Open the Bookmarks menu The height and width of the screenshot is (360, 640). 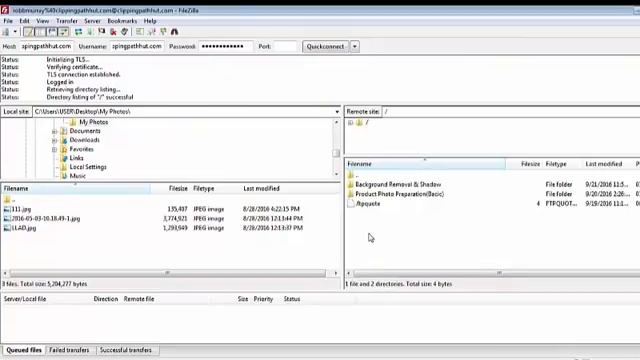122,21
